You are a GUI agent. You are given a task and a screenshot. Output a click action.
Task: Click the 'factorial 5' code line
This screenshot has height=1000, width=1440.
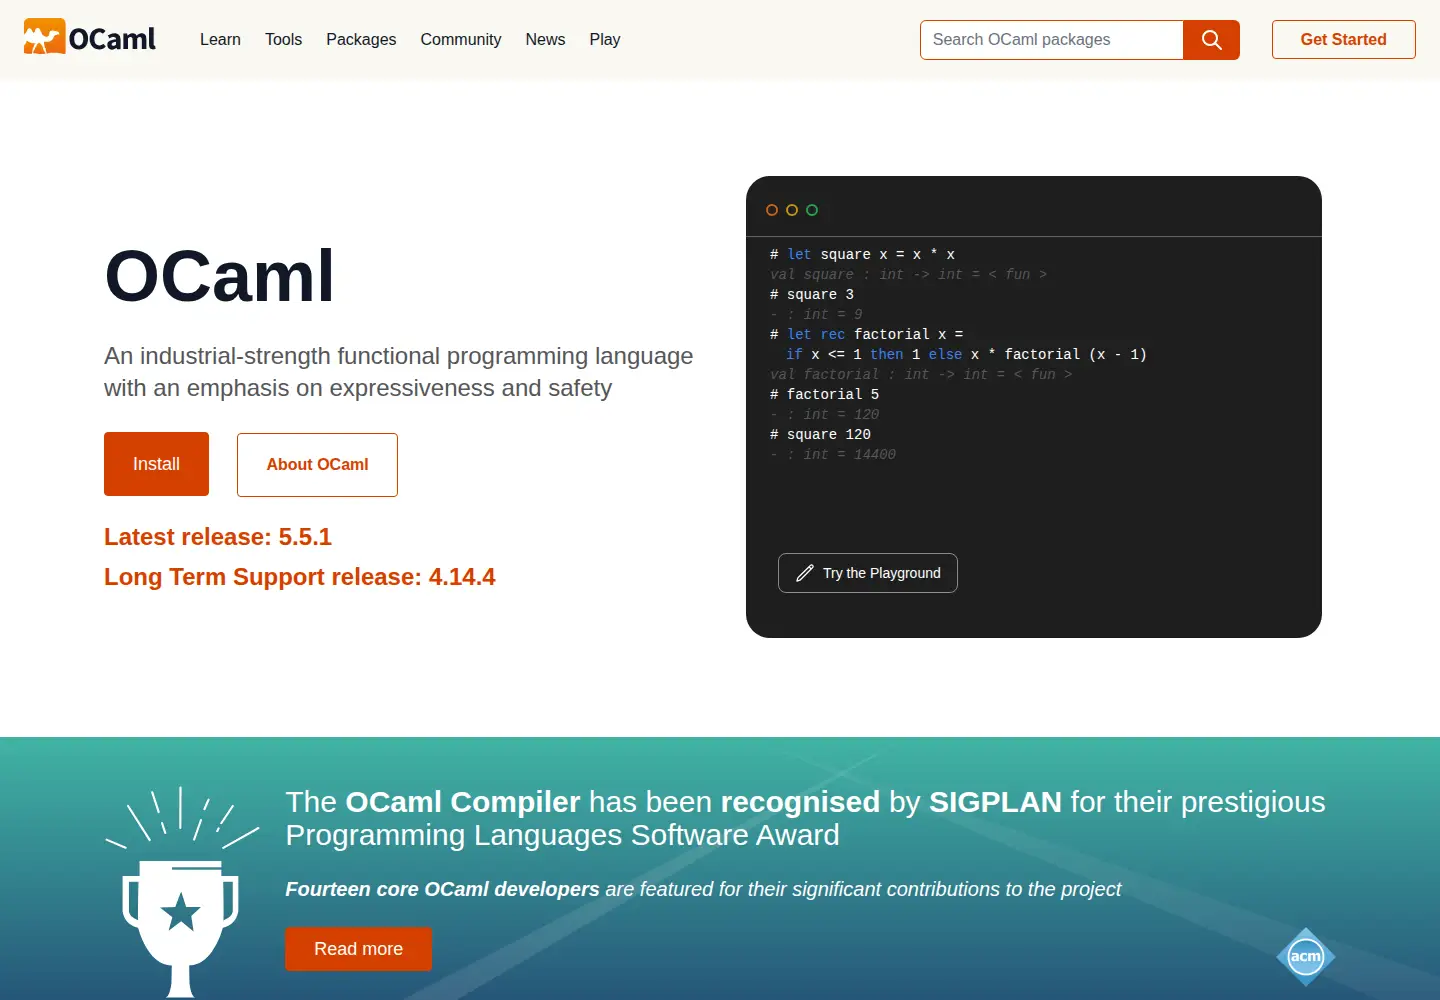[x=824, y=394]
